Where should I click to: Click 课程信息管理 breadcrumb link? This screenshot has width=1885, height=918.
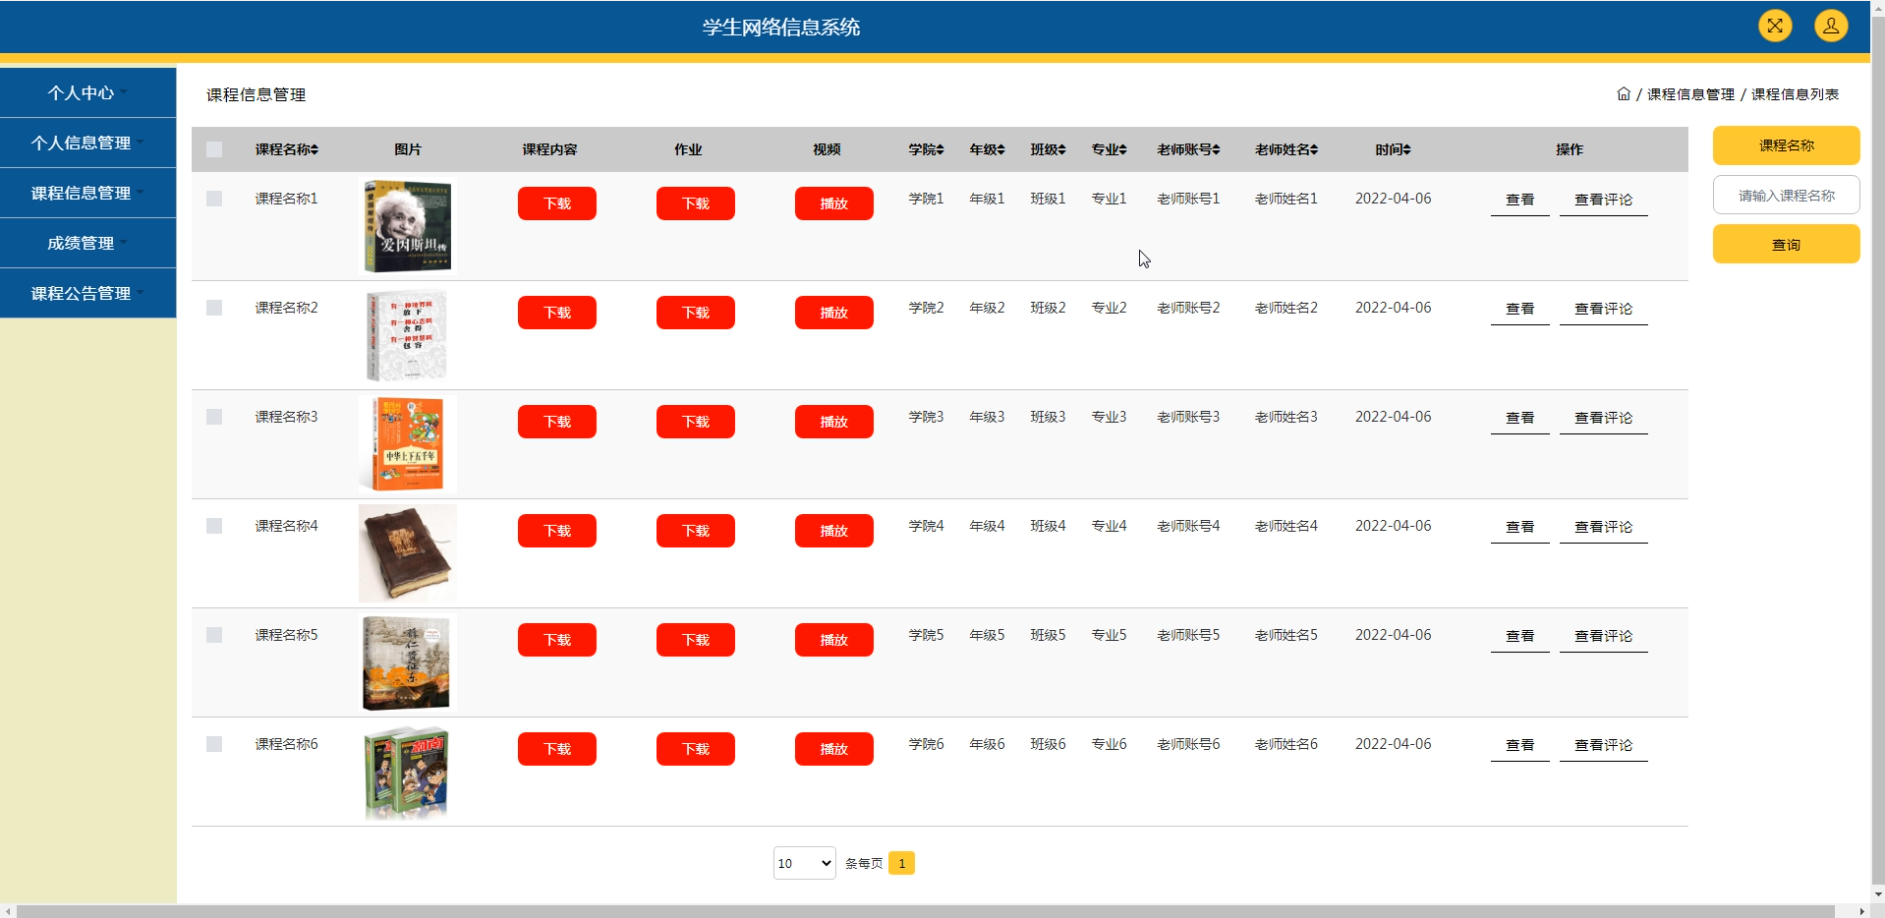pos(1691,94)
